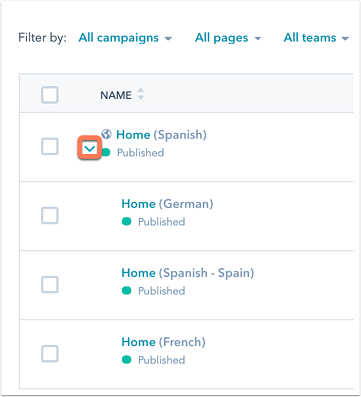361x397 pixels.
Task: Select the Home (German) row checkbox
Action: click(x=50, y=215)
